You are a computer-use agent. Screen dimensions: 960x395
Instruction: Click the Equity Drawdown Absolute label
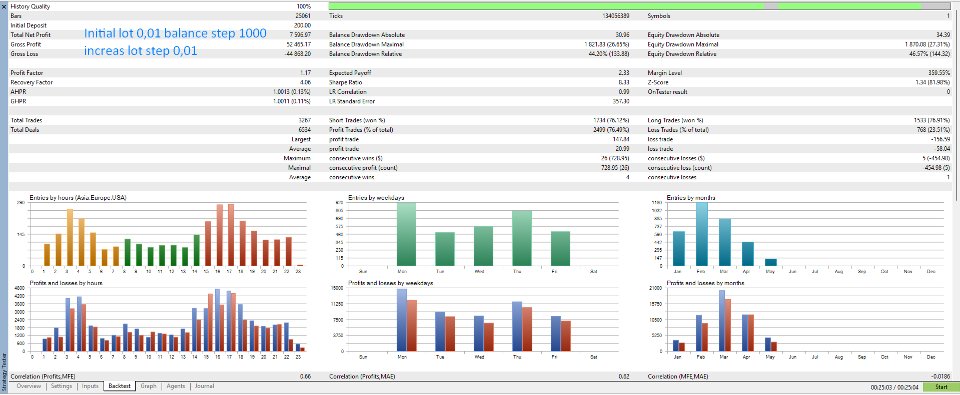pyautogui.click(x=684, y=35)
